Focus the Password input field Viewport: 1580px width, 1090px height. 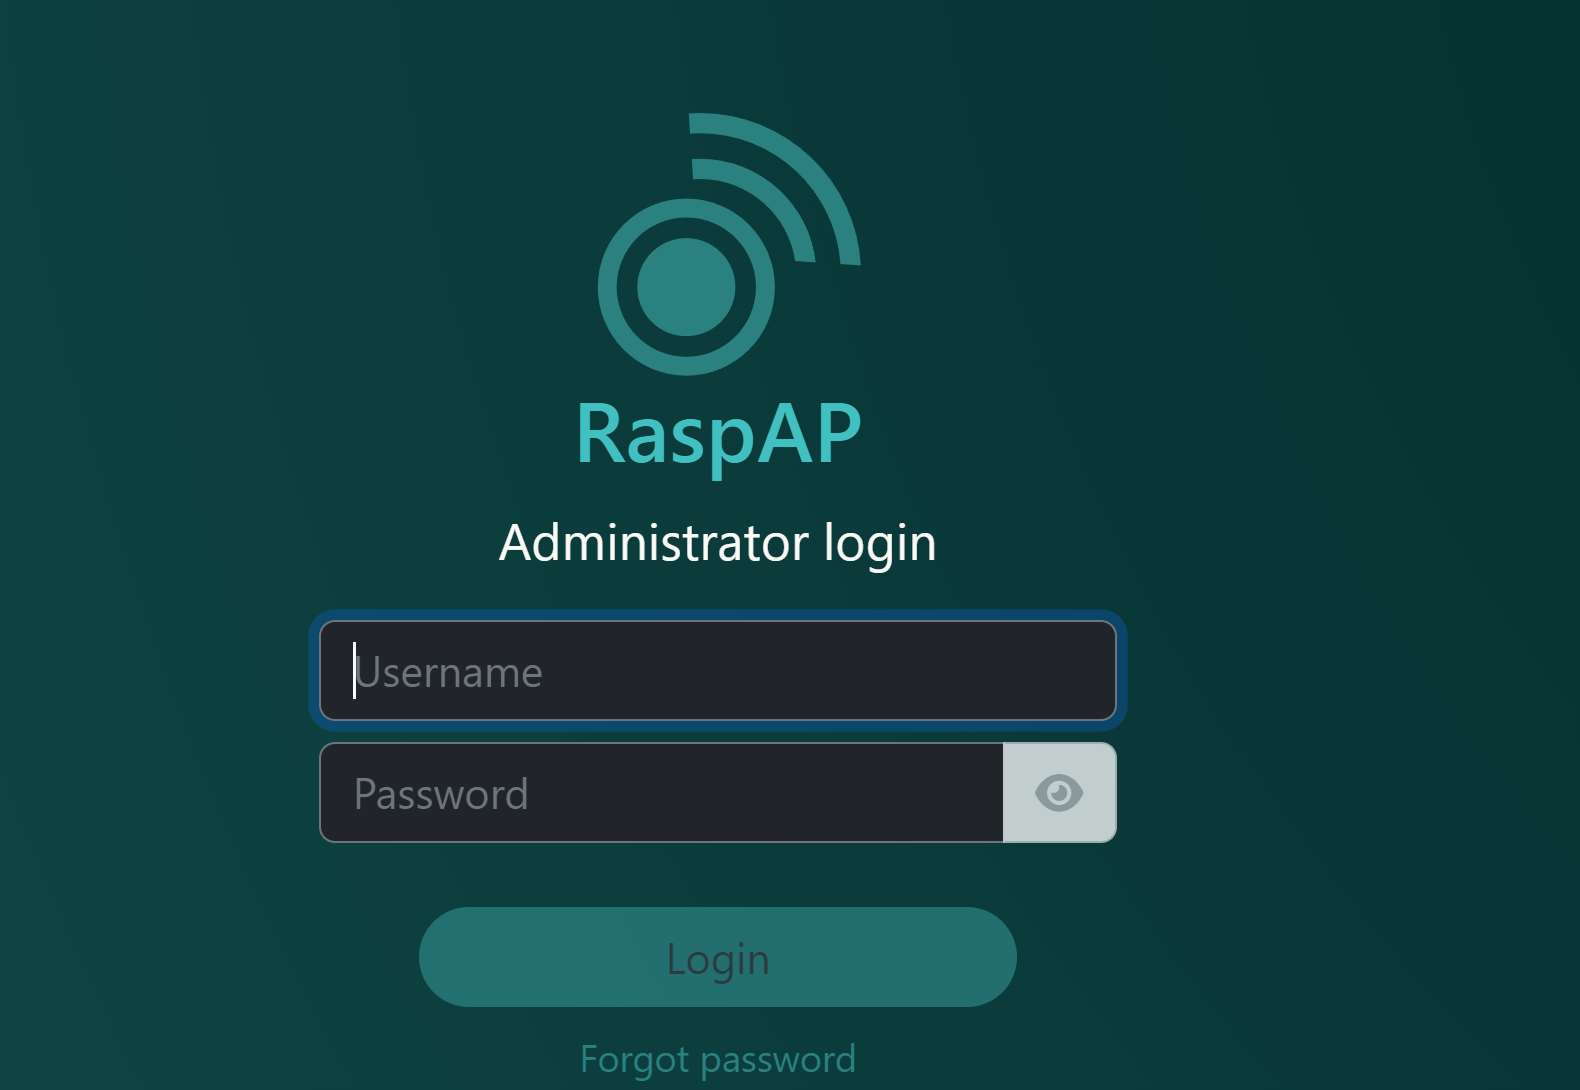click(x=662, y=792)
